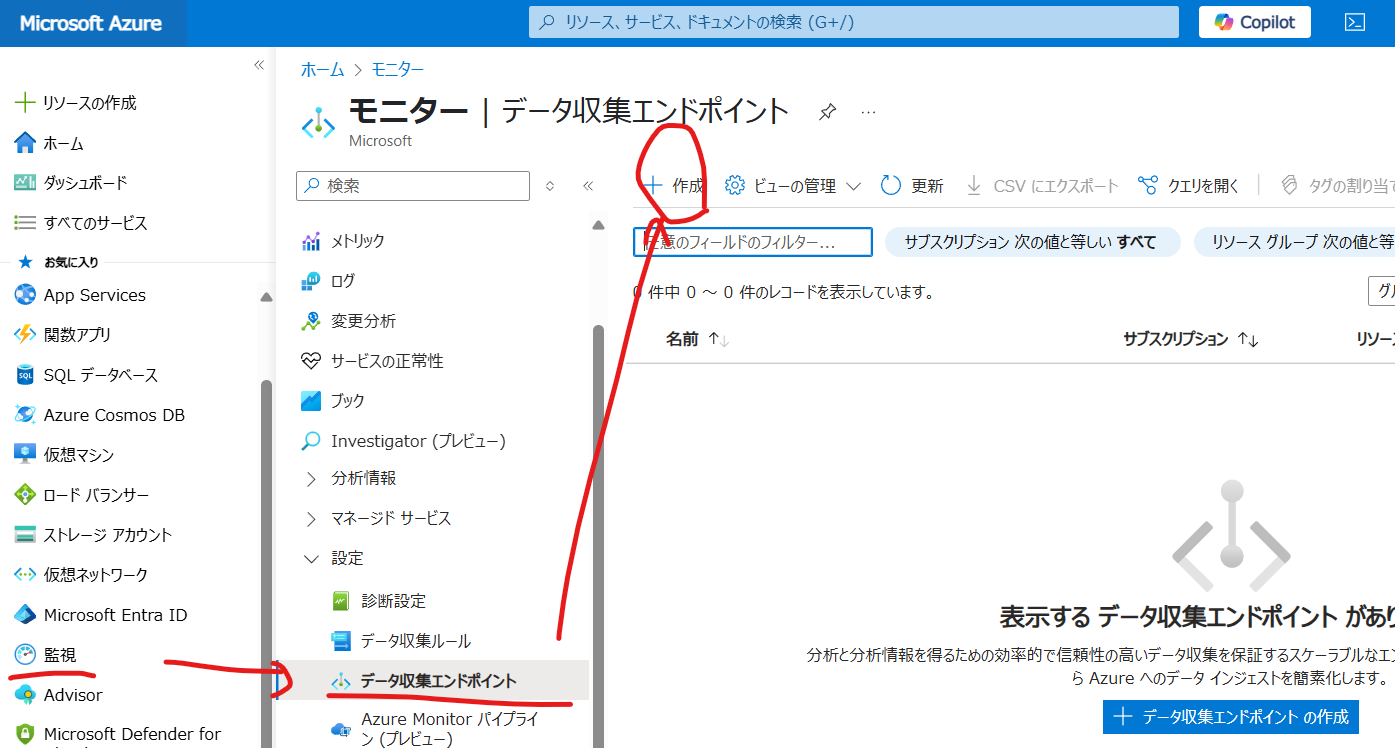The image size is (1395, 748).
Task: Open Investigator (プレビュー) menu item
Action: pyautogui.click(x=403, y=441)
